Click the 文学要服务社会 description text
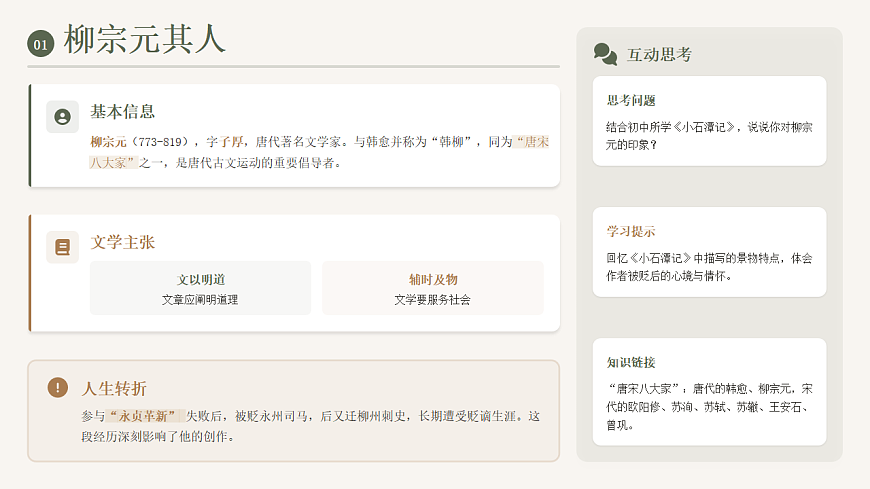This screenshot has width=870, height=489. (x=432, y=299)
